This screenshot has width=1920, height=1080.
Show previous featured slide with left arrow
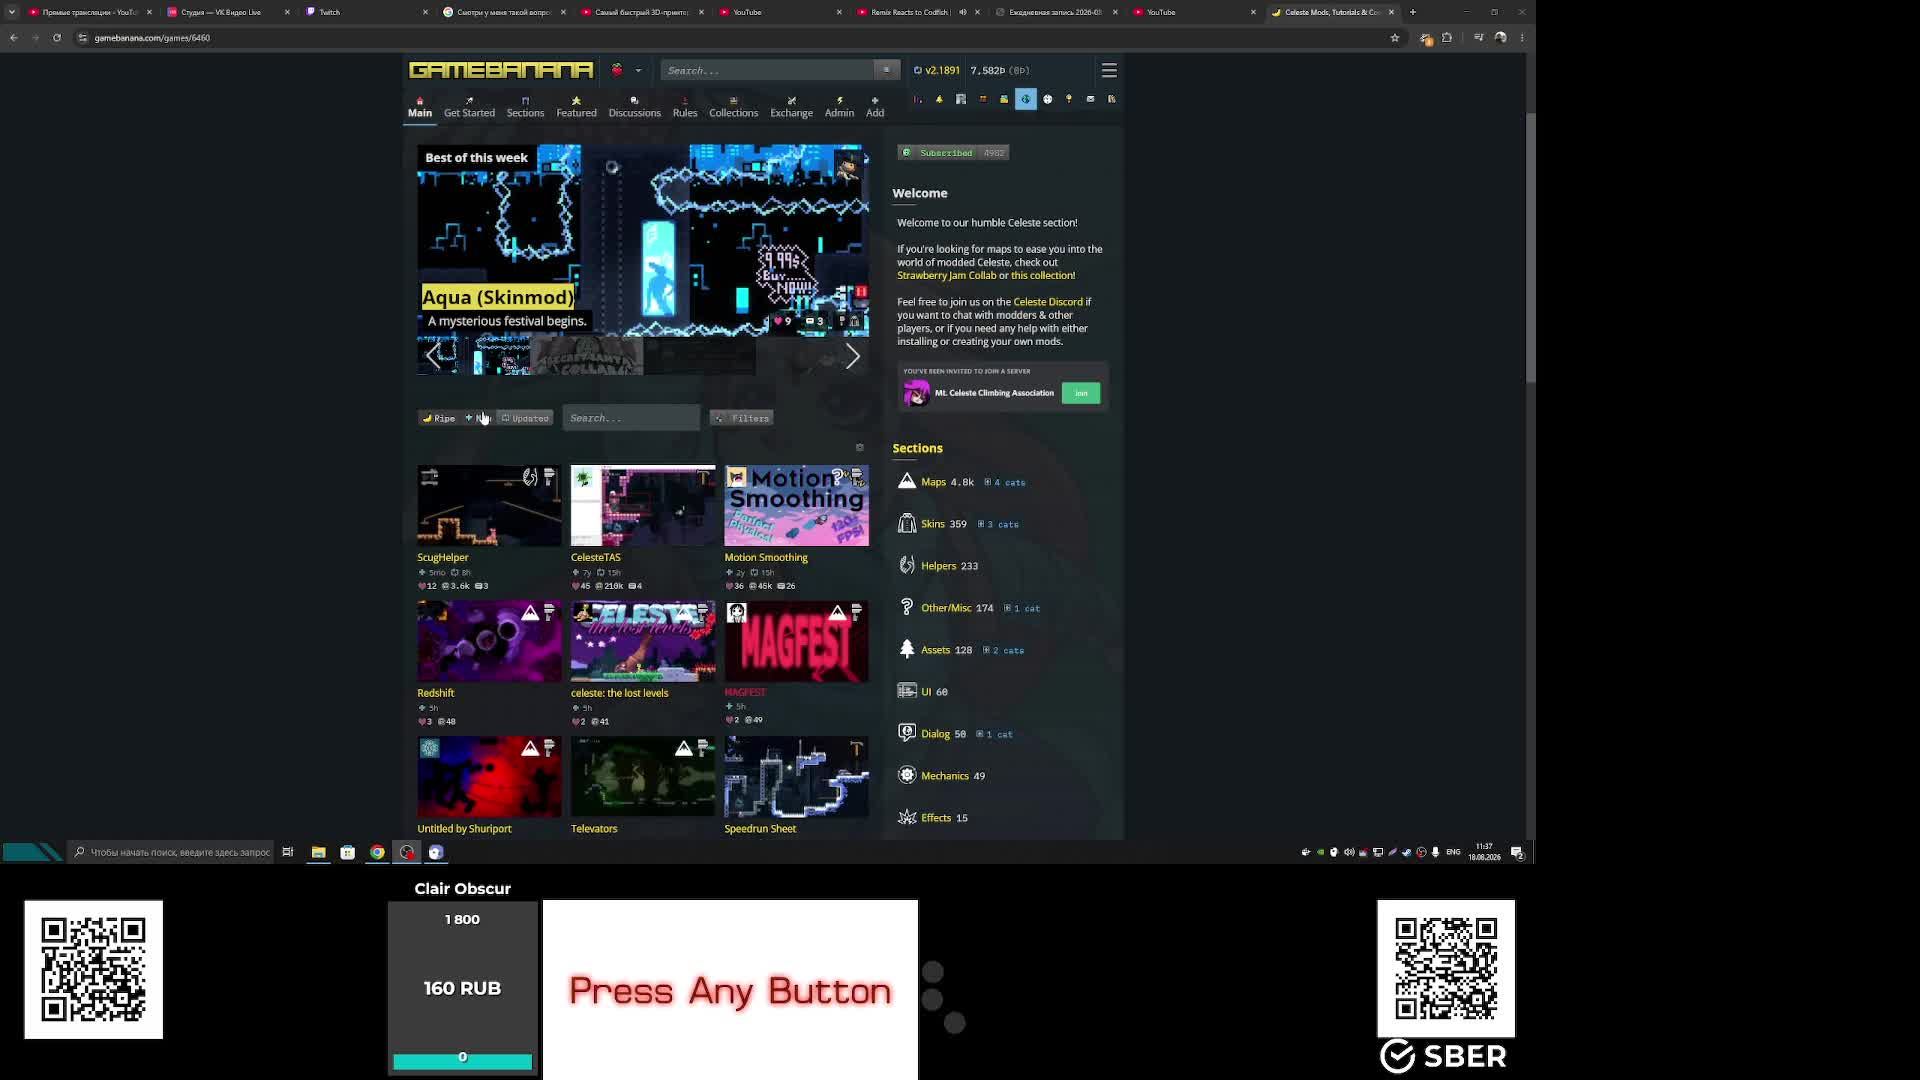tap(433, 356)
